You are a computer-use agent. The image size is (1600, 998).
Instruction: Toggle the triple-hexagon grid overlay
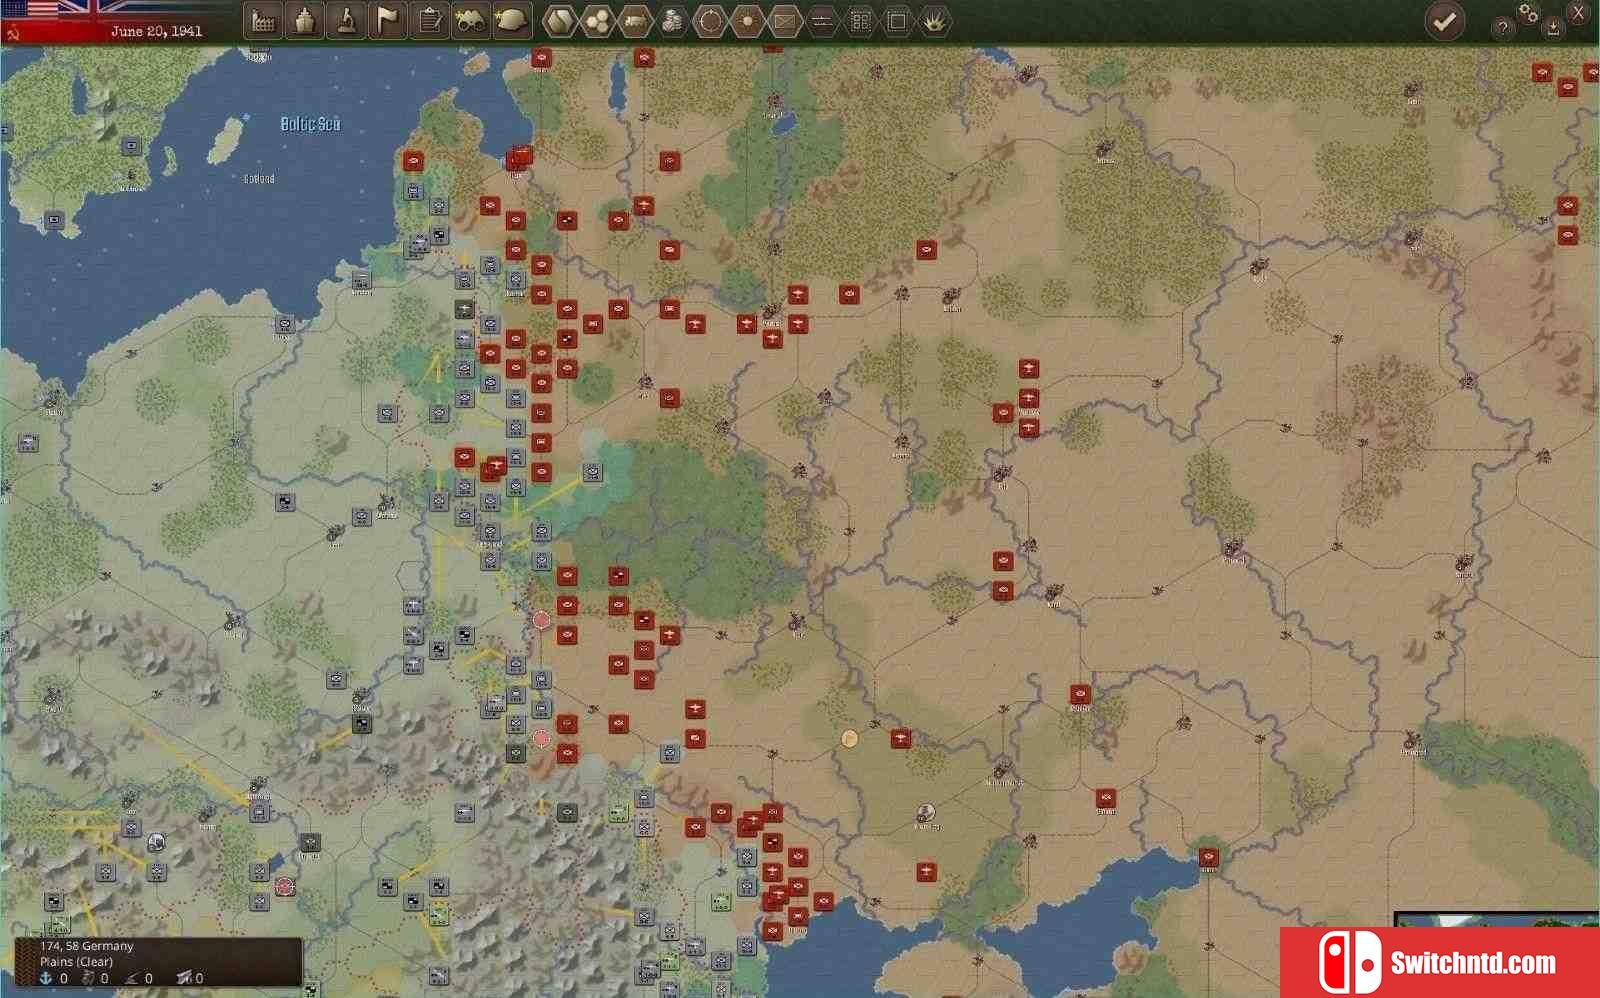(x=597, y=21)
